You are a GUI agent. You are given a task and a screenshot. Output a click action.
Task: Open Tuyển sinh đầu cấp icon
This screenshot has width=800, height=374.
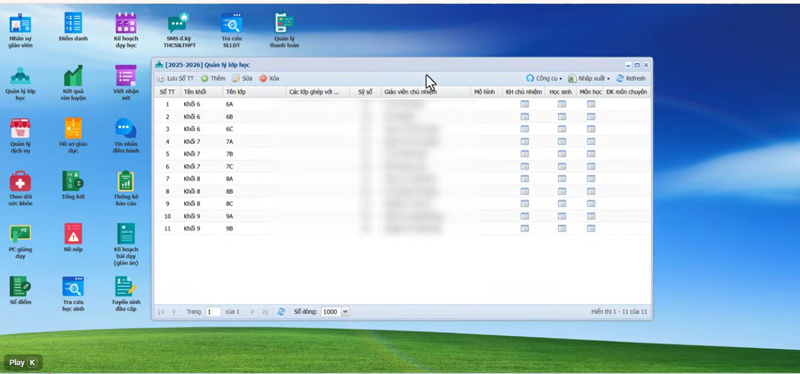(126, 294)
